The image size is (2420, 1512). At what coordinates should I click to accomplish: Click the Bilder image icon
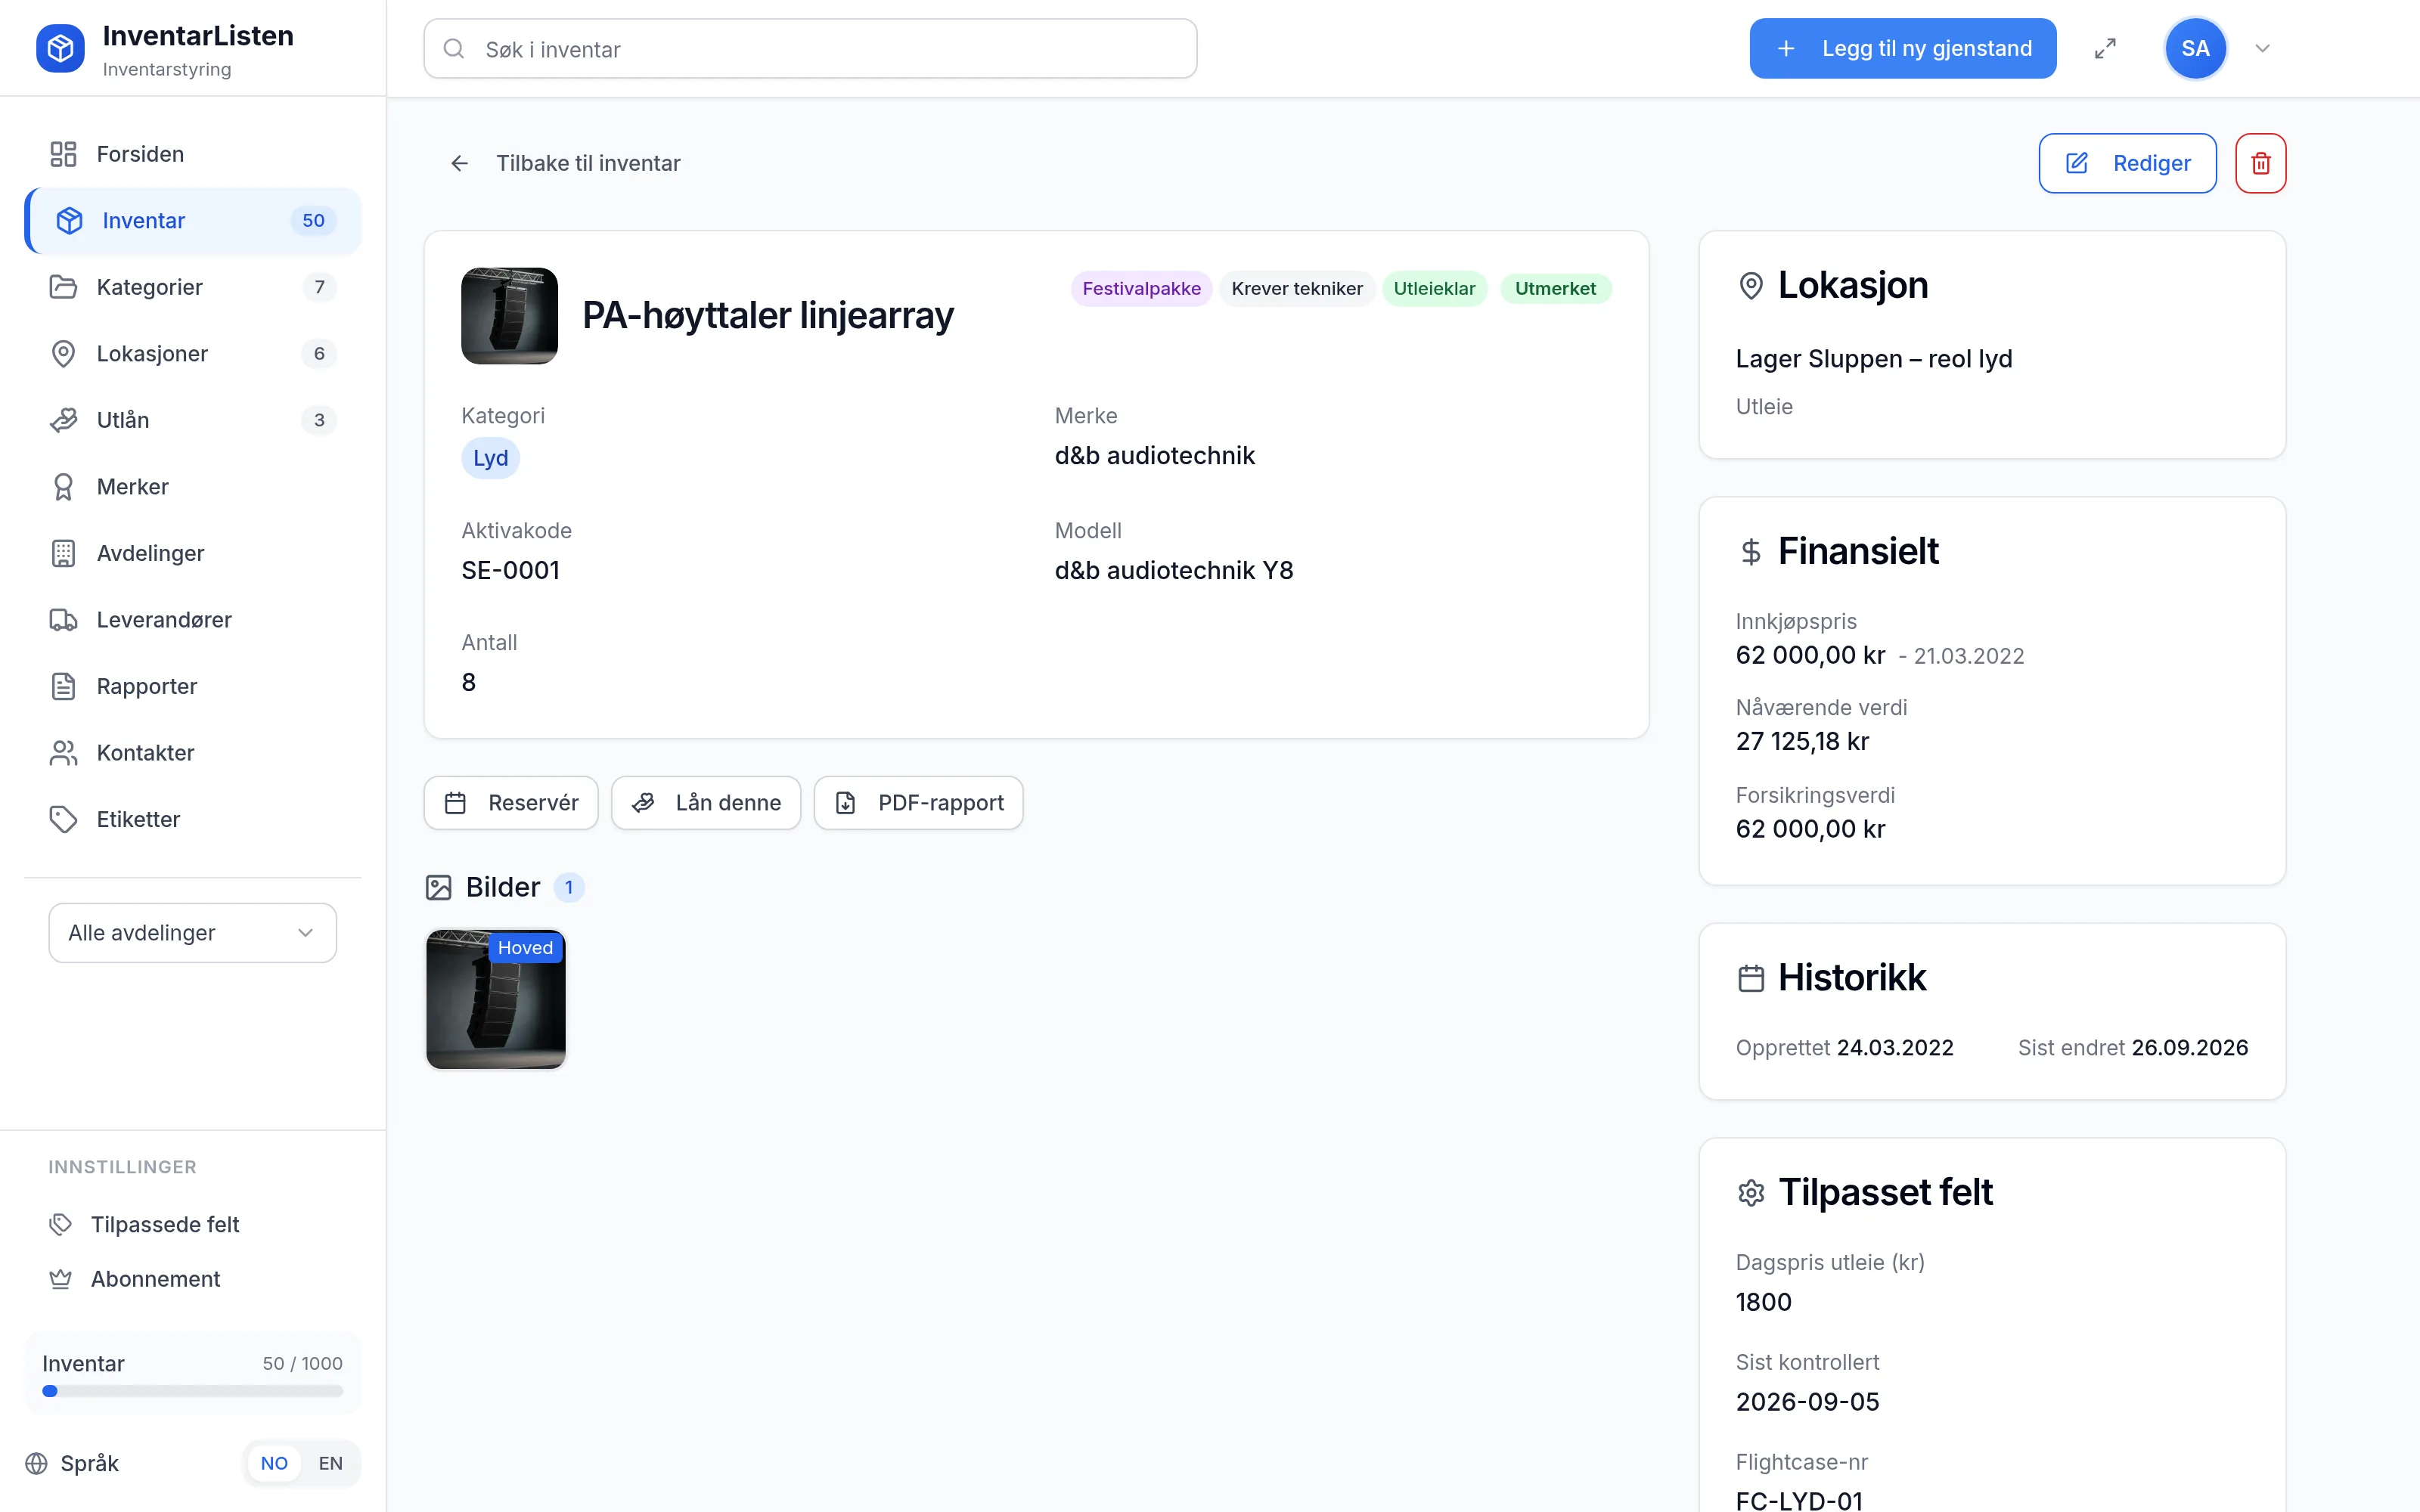(439, 888)
